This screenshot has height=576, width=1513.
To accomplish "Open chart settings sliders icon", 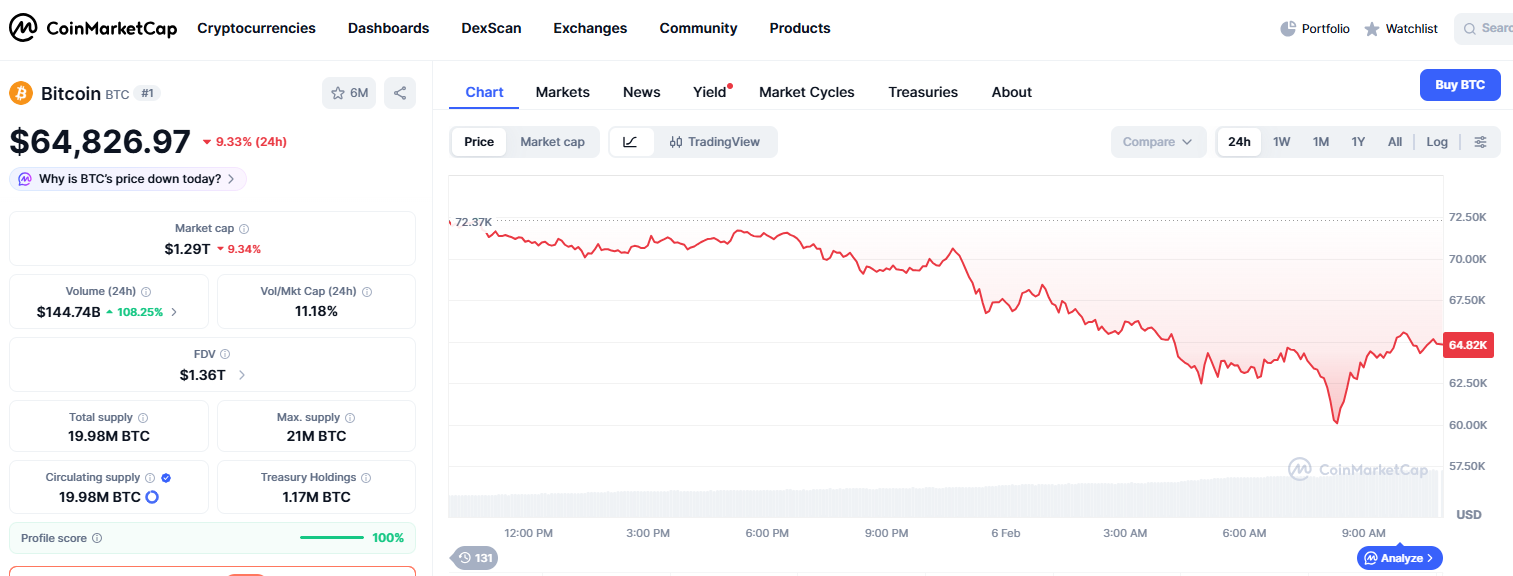I will (x=1480, y=142).
